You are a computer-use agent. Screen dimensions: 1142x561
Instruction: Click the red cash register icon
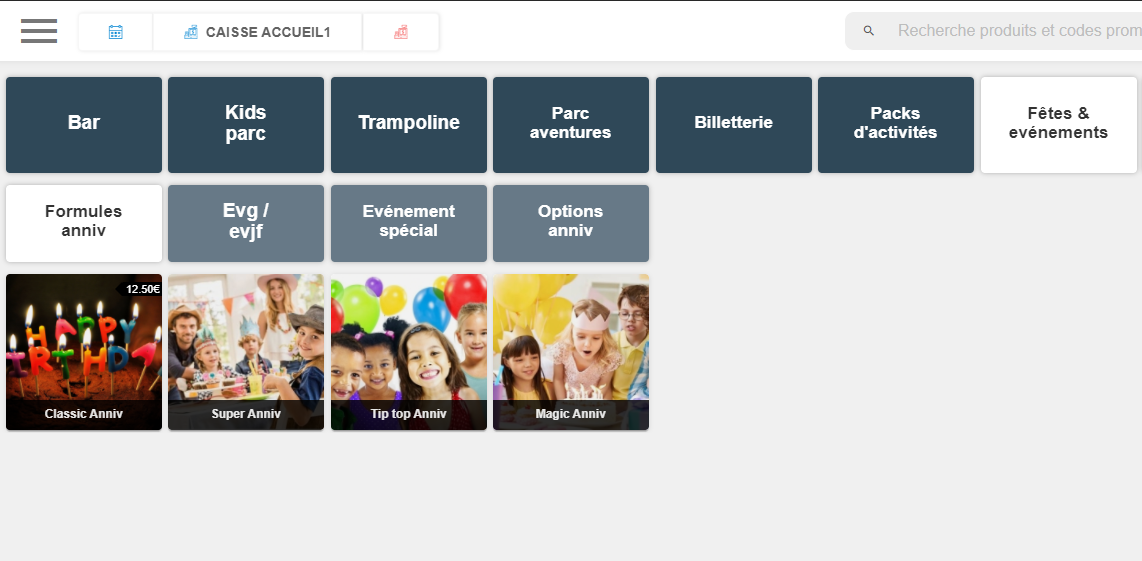(x=401, y=32)
